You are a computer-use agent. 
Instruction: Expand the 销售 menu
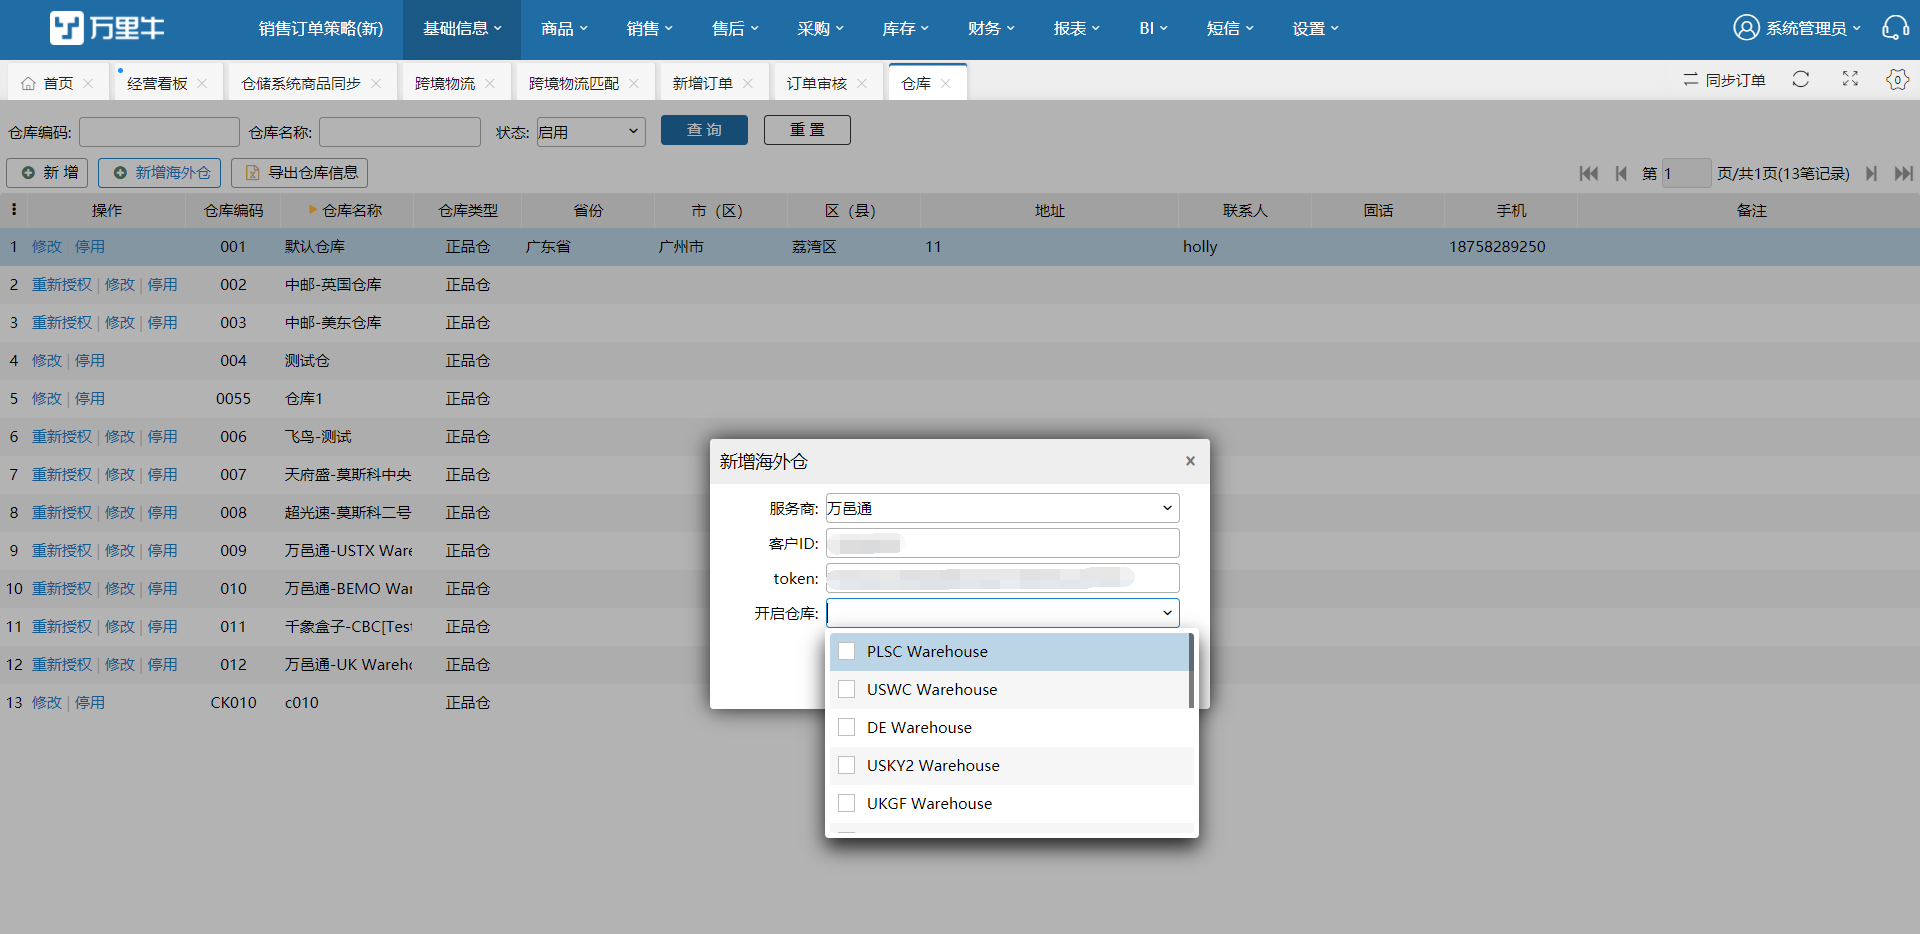[x=650, y=29]
